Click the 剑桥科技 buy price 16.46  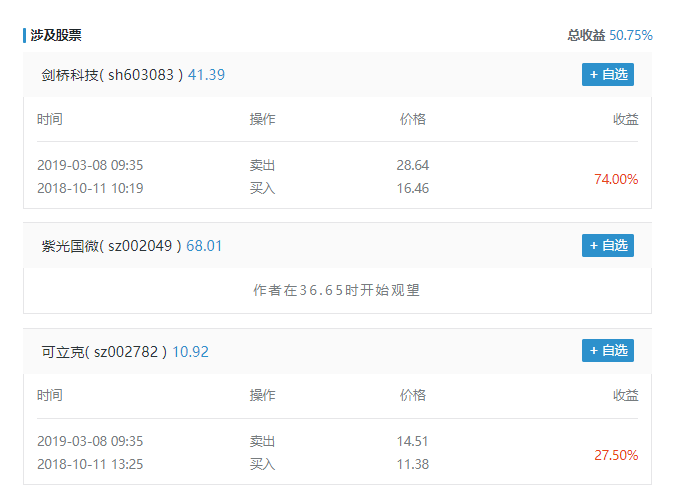(413, 188)
